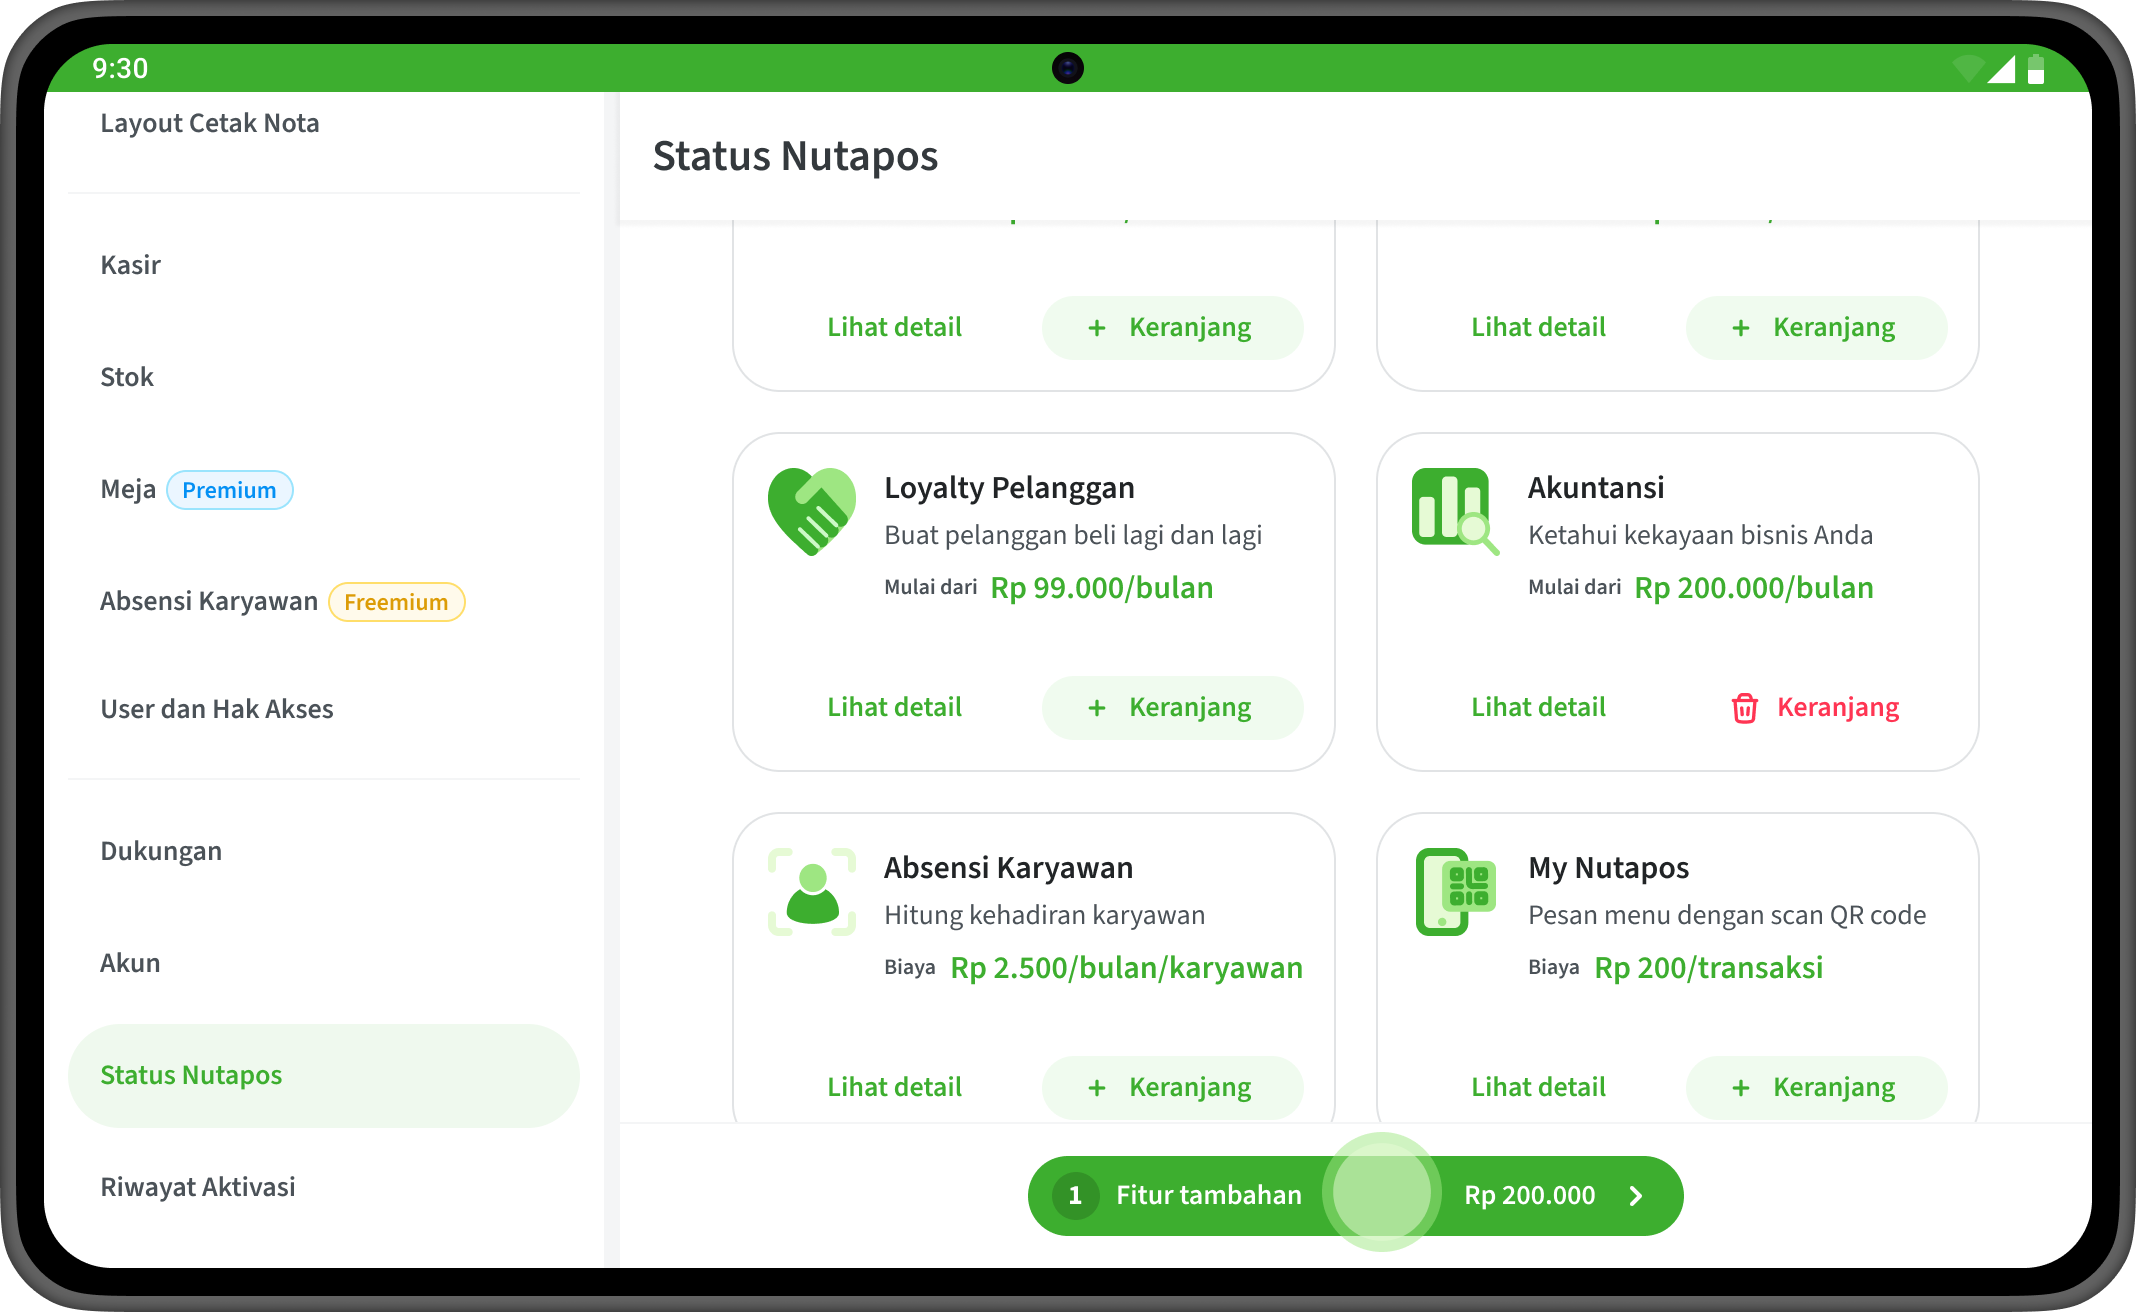Open Kasir settings in sidebar

pyautogui.click(x=130, y=265)
